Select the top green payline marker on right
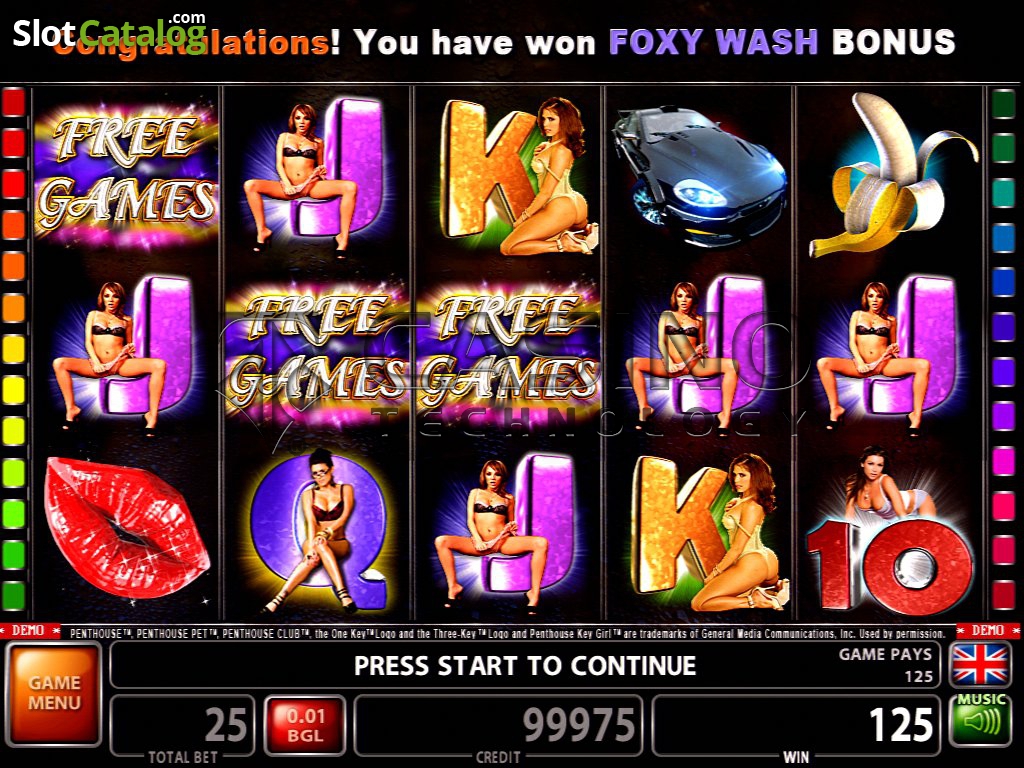Image resolution: width=1024 pixels, height=768 pixels. coord(1004,104)
